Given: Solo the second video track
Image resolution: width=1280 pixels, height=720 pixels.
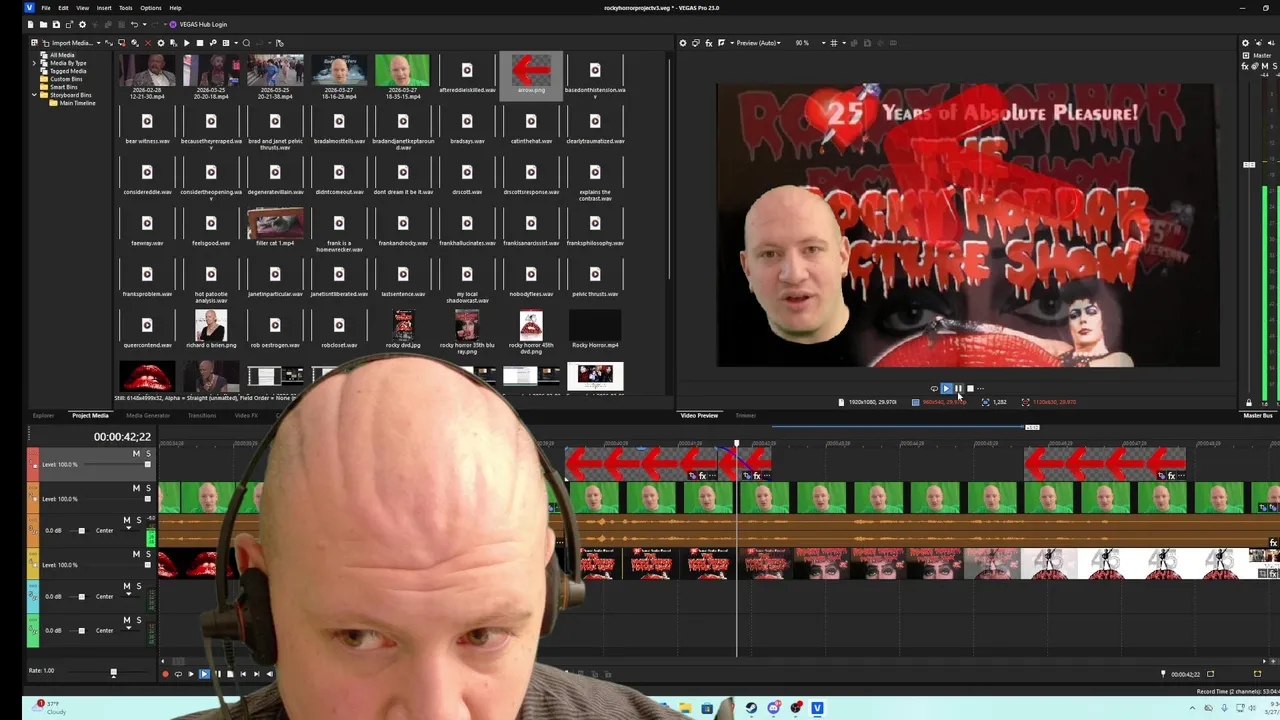Looking at the screenshot, I should 148,488.
